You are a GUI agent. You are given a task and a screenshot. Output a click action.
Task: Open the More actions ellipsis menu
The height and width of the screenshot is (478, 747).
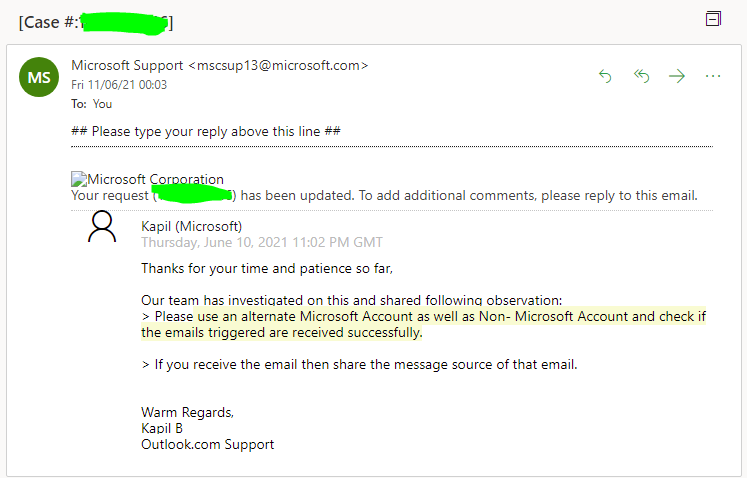(x=713, y=76)
